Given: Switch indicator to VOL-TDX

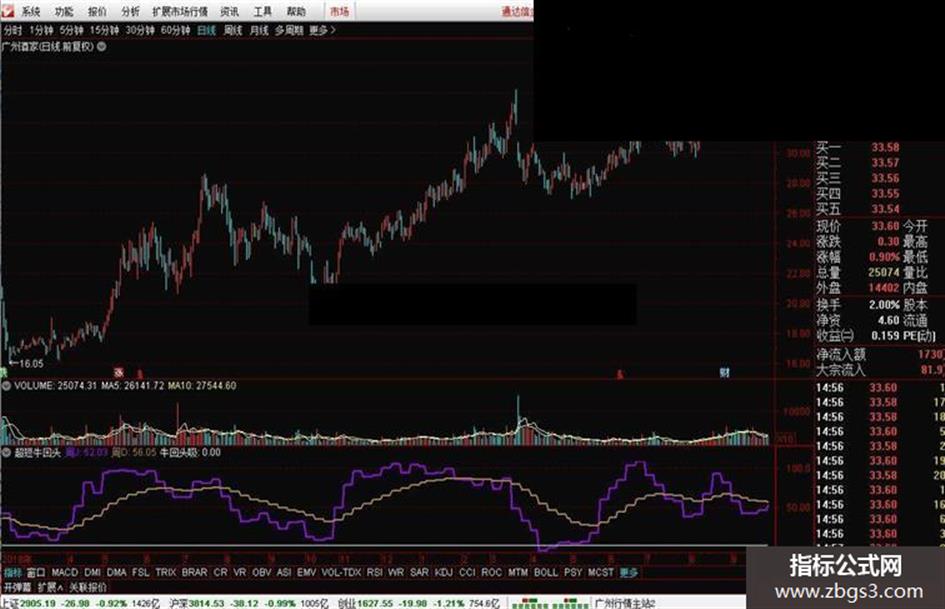Looking at the screenshot, I should click(x=342, y=573).
